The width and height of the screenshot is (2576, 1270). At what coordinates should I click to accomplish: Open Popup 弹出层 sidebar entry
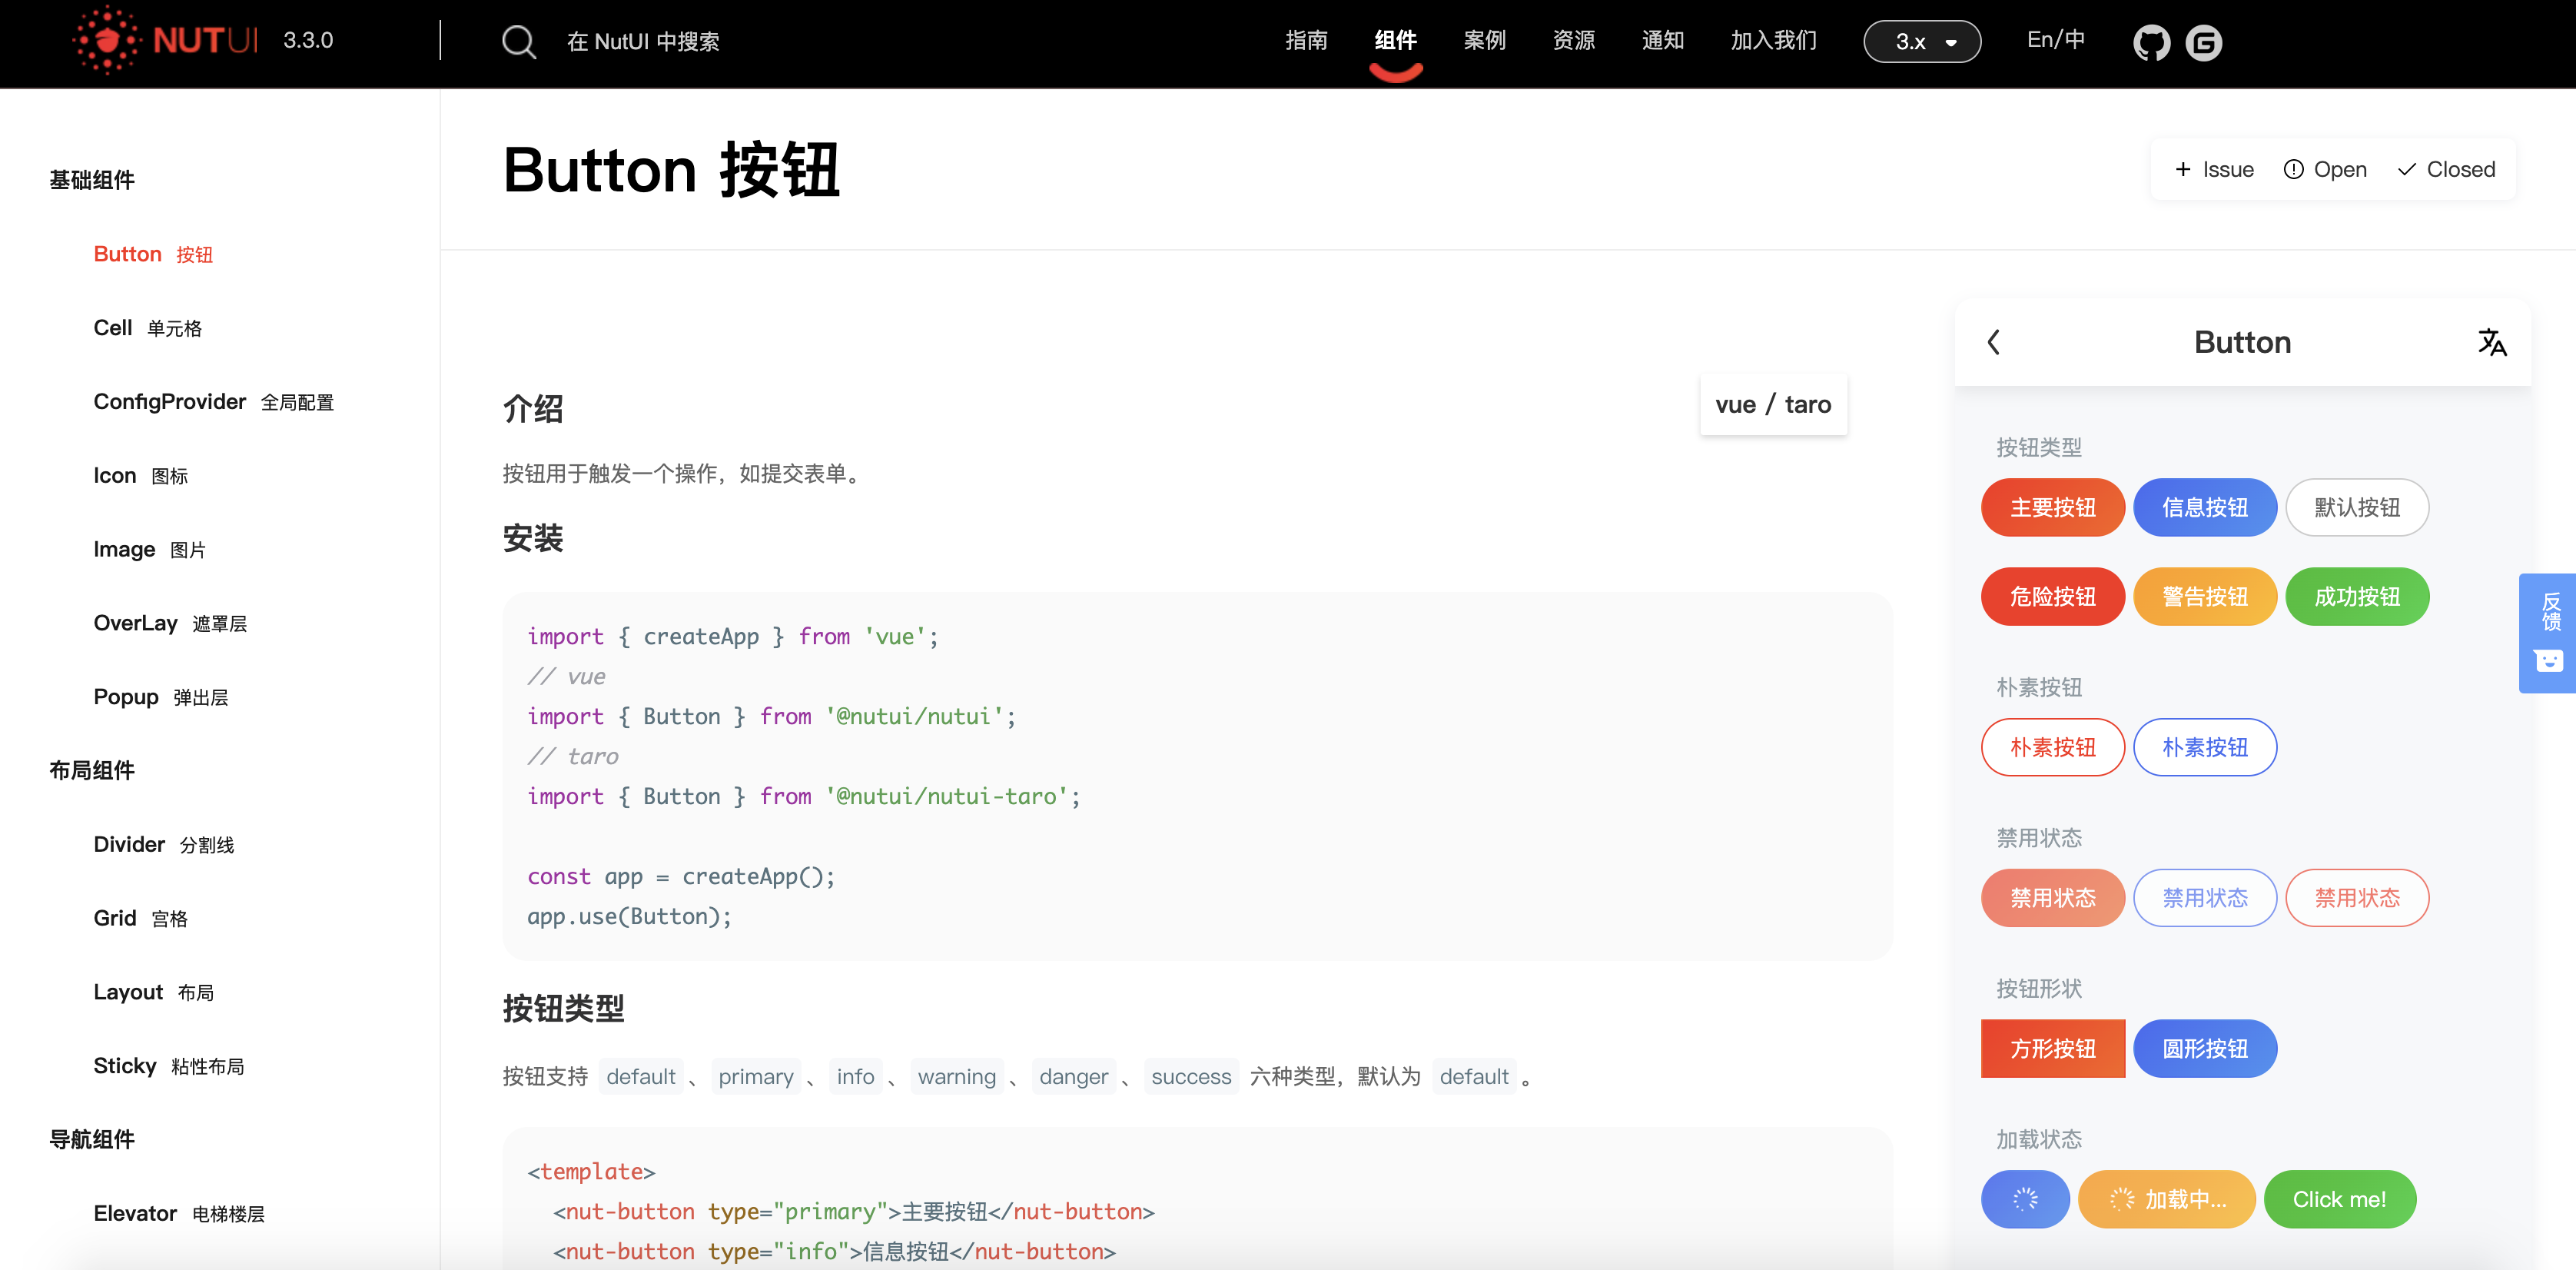click(160, 697)
